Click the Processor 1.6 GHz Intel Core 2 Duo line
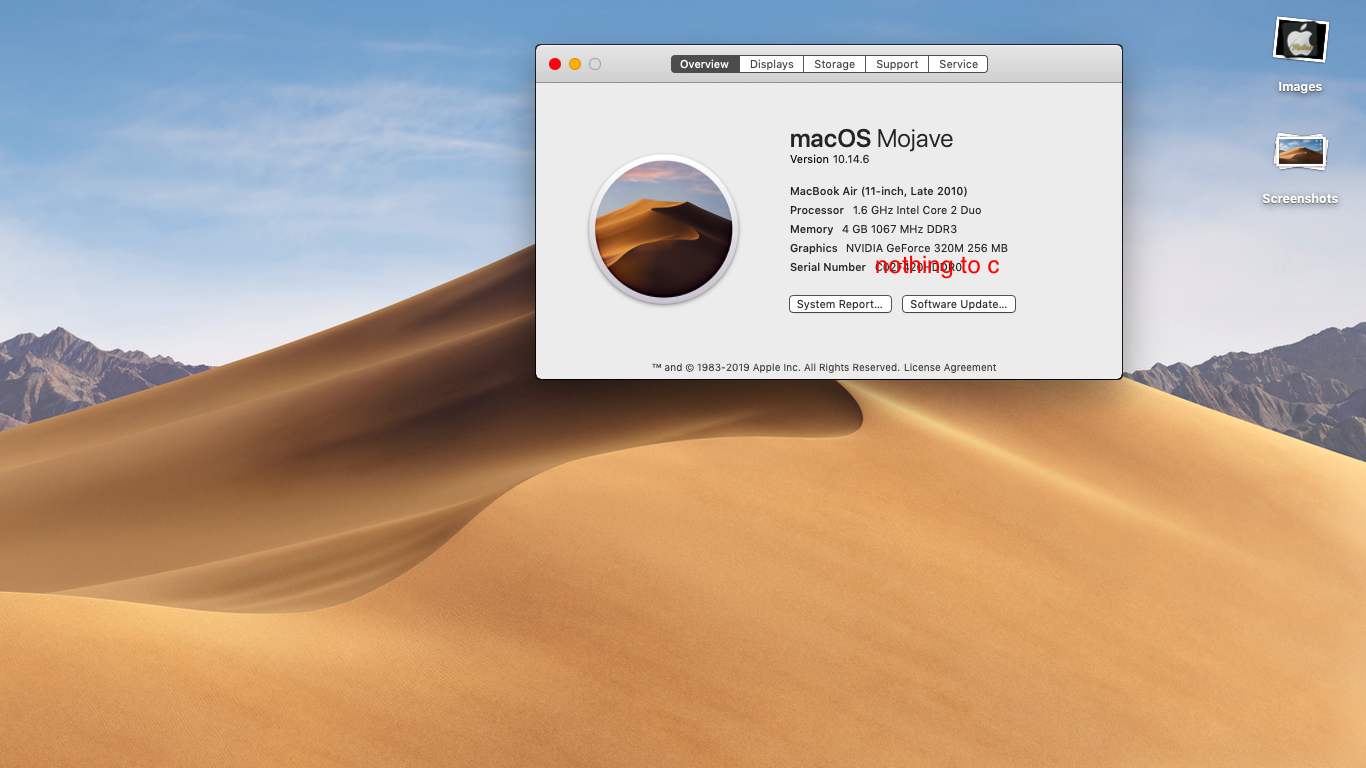The width and height of the screenshot is (1366, 768). click(886, 210)
